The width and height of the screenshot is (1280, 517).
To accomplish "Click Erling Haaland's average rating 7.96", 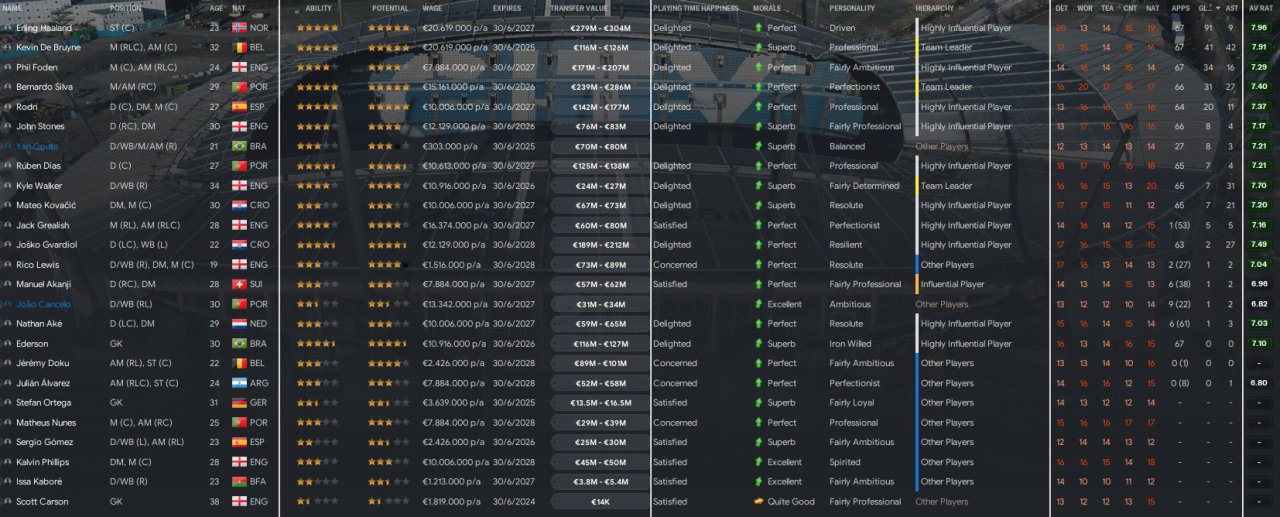I will 1260,28.
